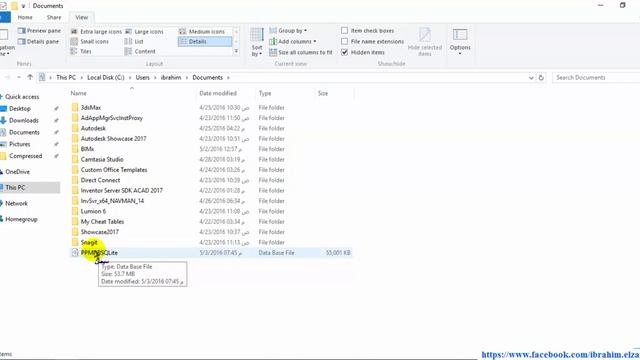Switch to Large icons layout
The height and width of the screenshot is (360, 640).
144,31
